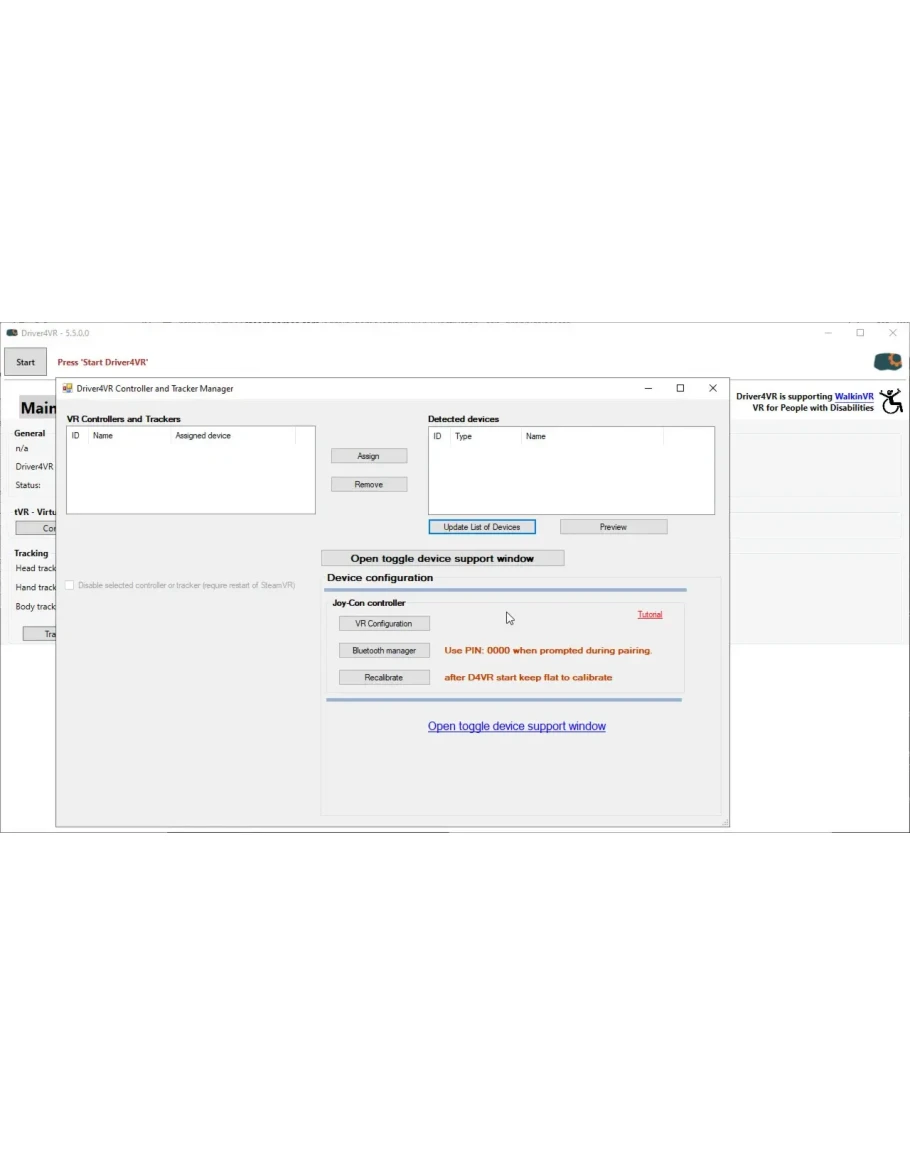Click the Assign button
This screenshot has width=910, height=1155.
pos(368,456)
